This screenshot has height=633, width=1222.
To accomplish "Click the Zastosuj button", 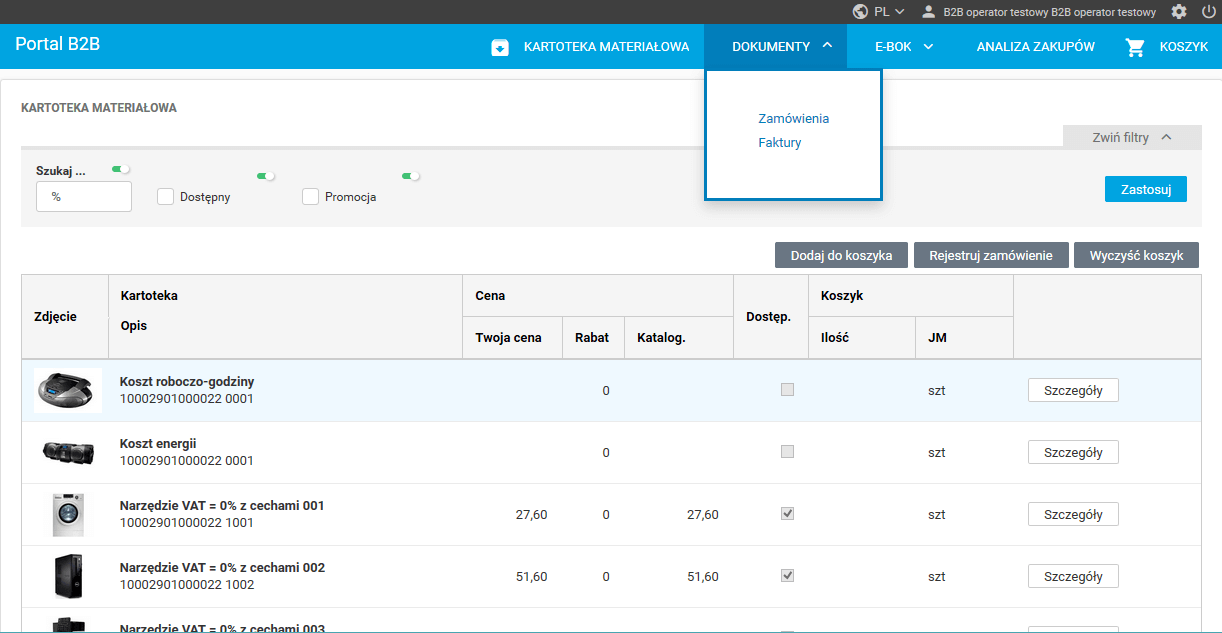I will click(x=1146, y=189).
